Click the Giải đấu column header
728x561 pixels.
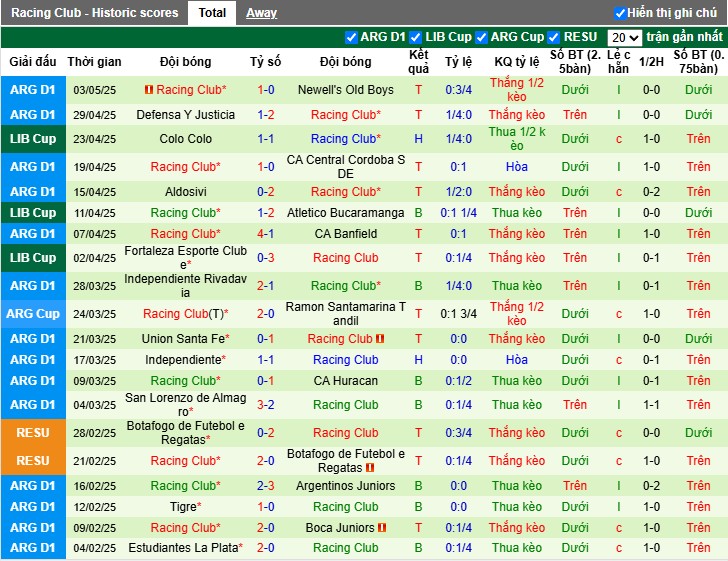point(33,62)
